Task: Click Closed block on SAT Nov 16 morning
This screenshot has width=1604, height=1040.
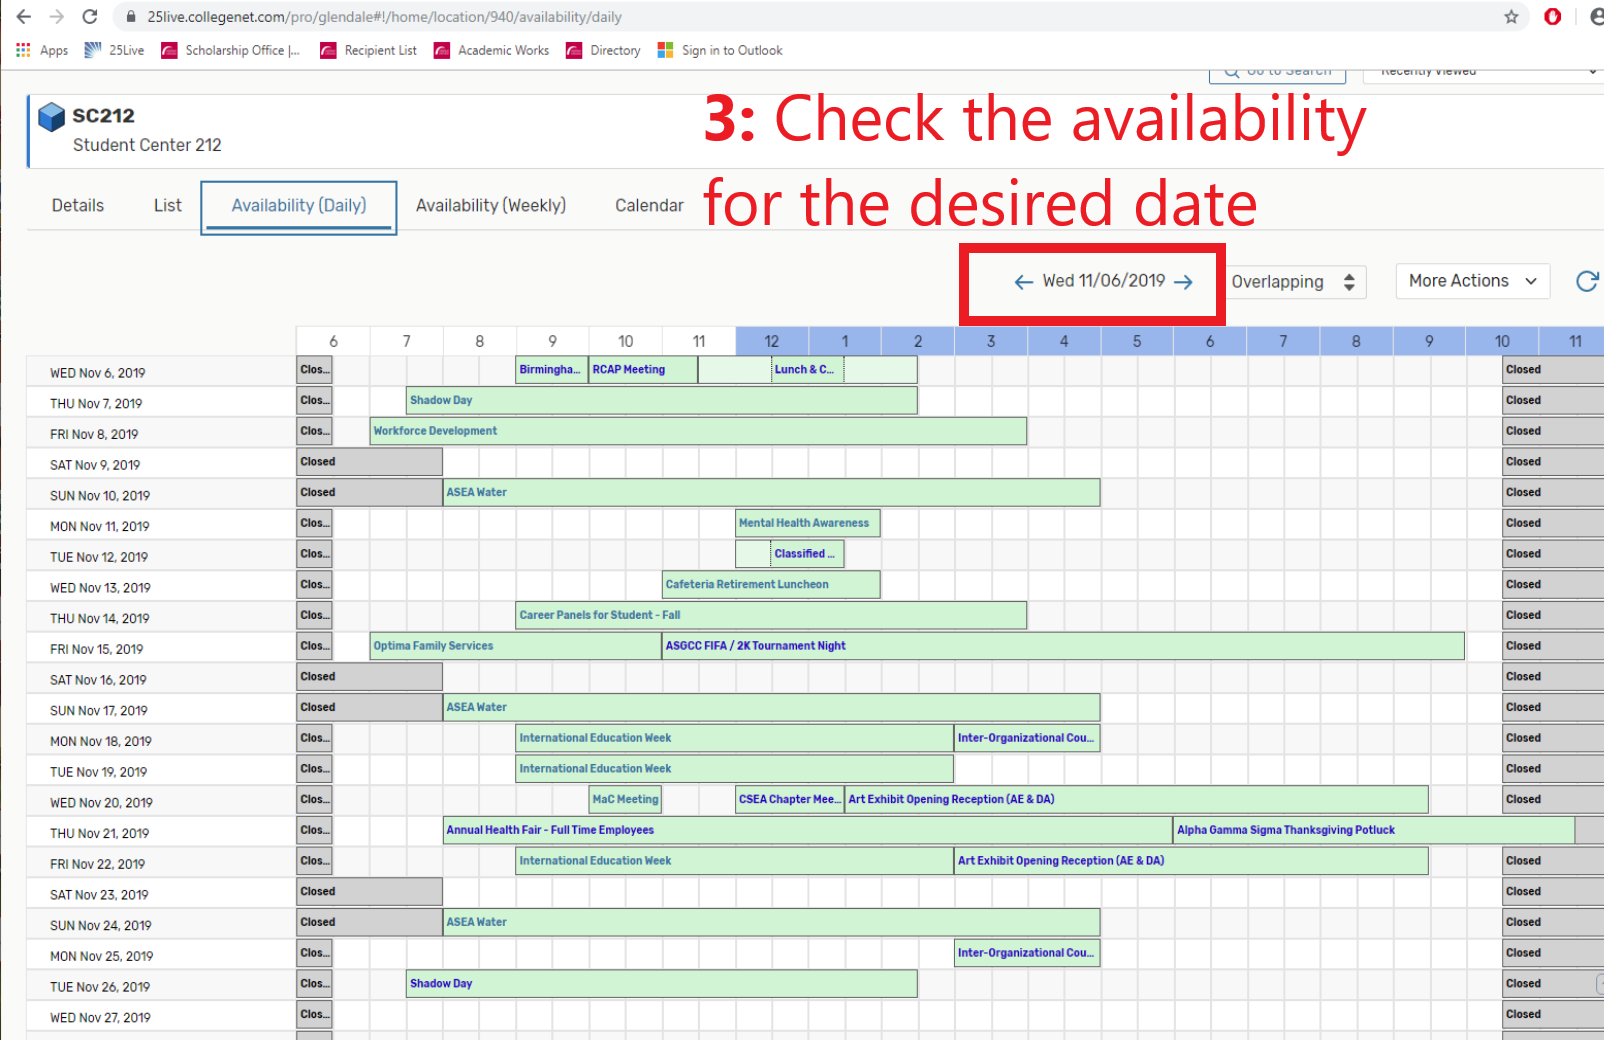Action: click(x=370, y=677)
